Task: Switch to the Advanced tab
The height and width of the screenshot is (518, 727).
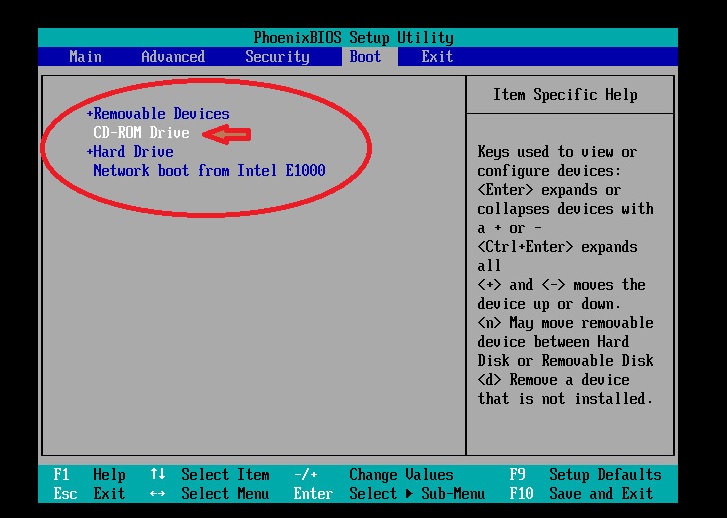Action: [173, 57]
